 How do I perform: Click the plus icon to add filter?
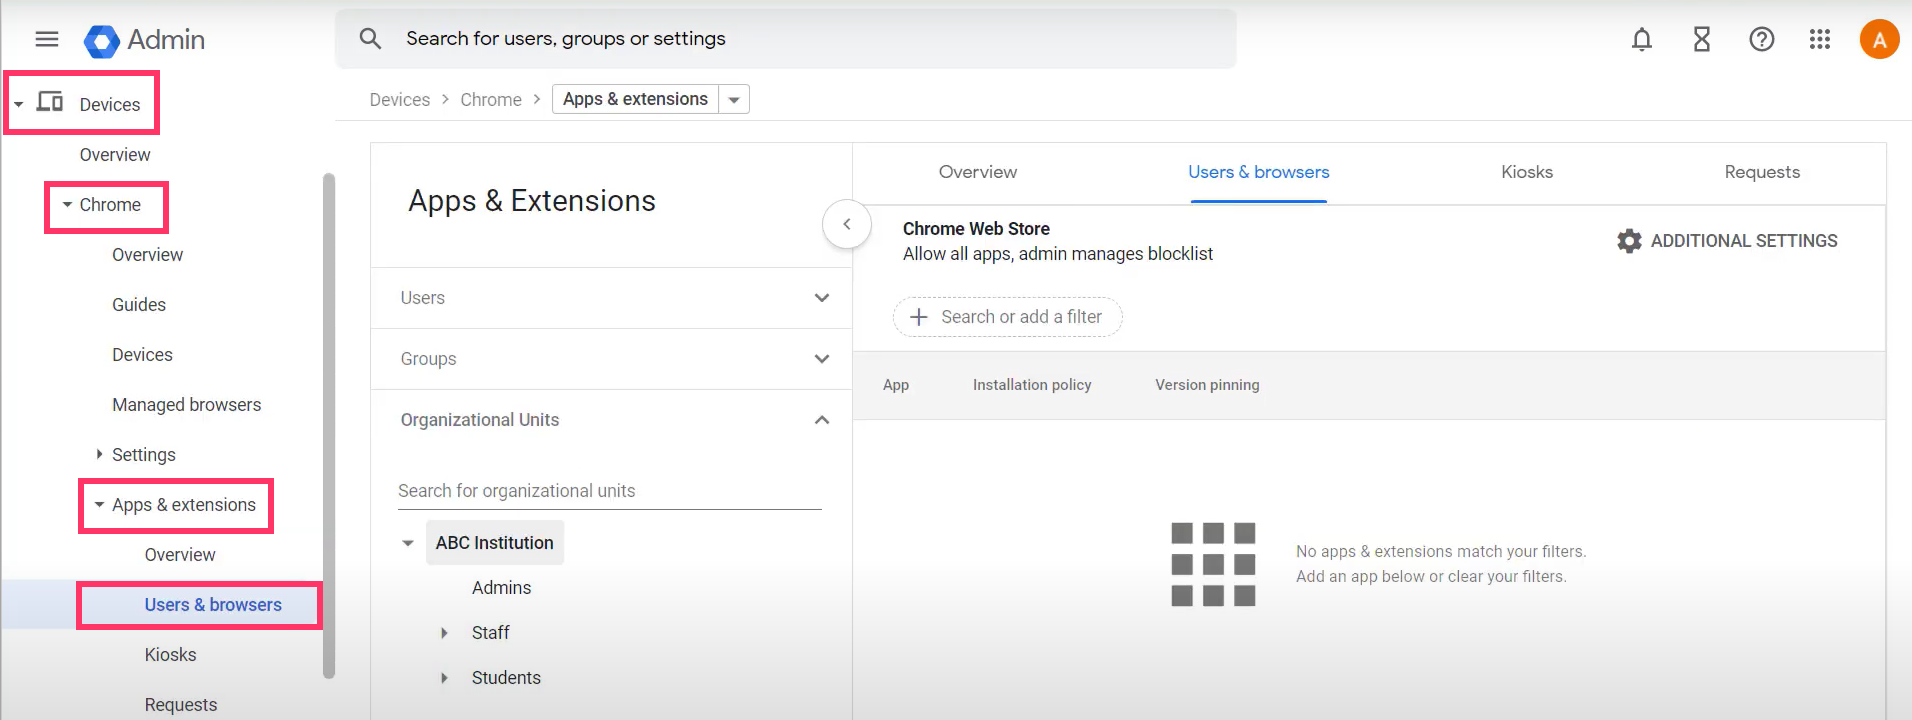click(x=918, y=317)
